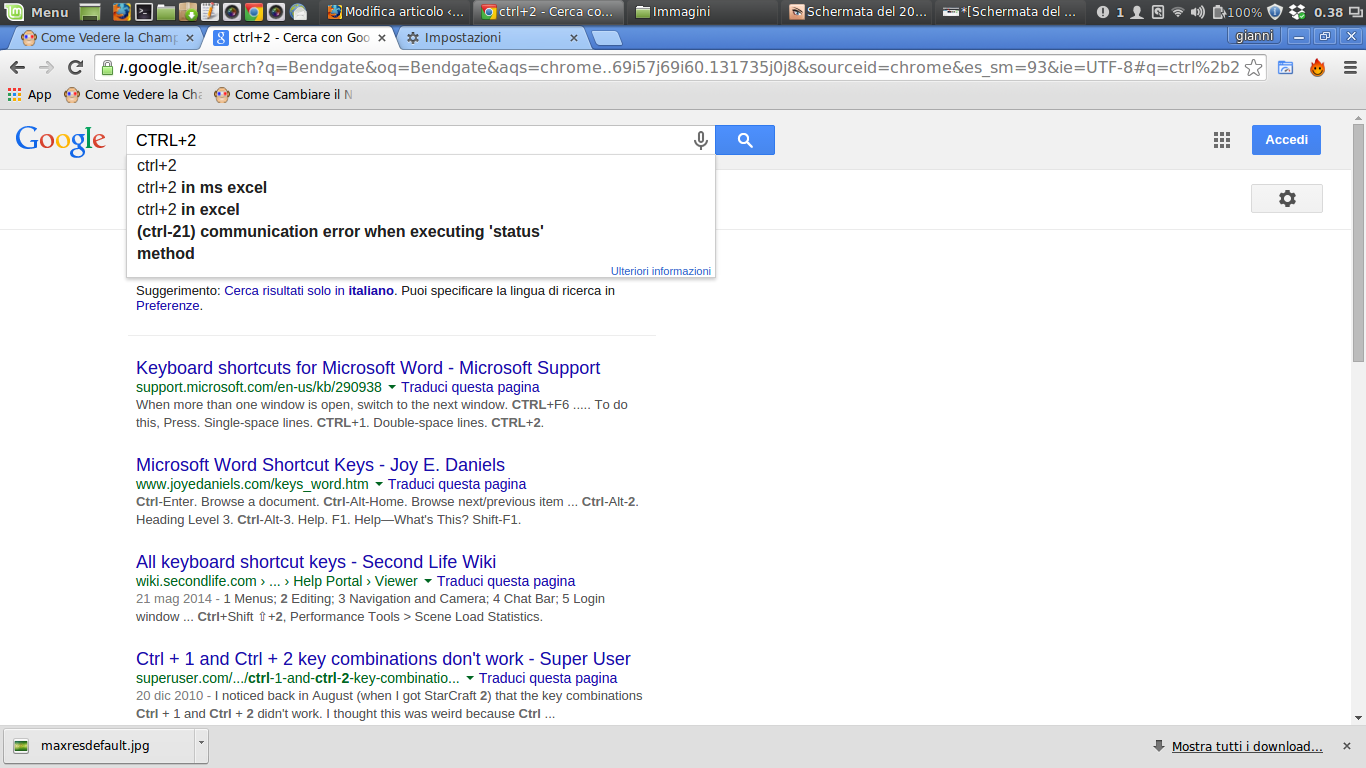1366x768 pixels.
Task: Open 'Keyboard shortcuts for Microsoft Word' result
Action: (368, 367)
